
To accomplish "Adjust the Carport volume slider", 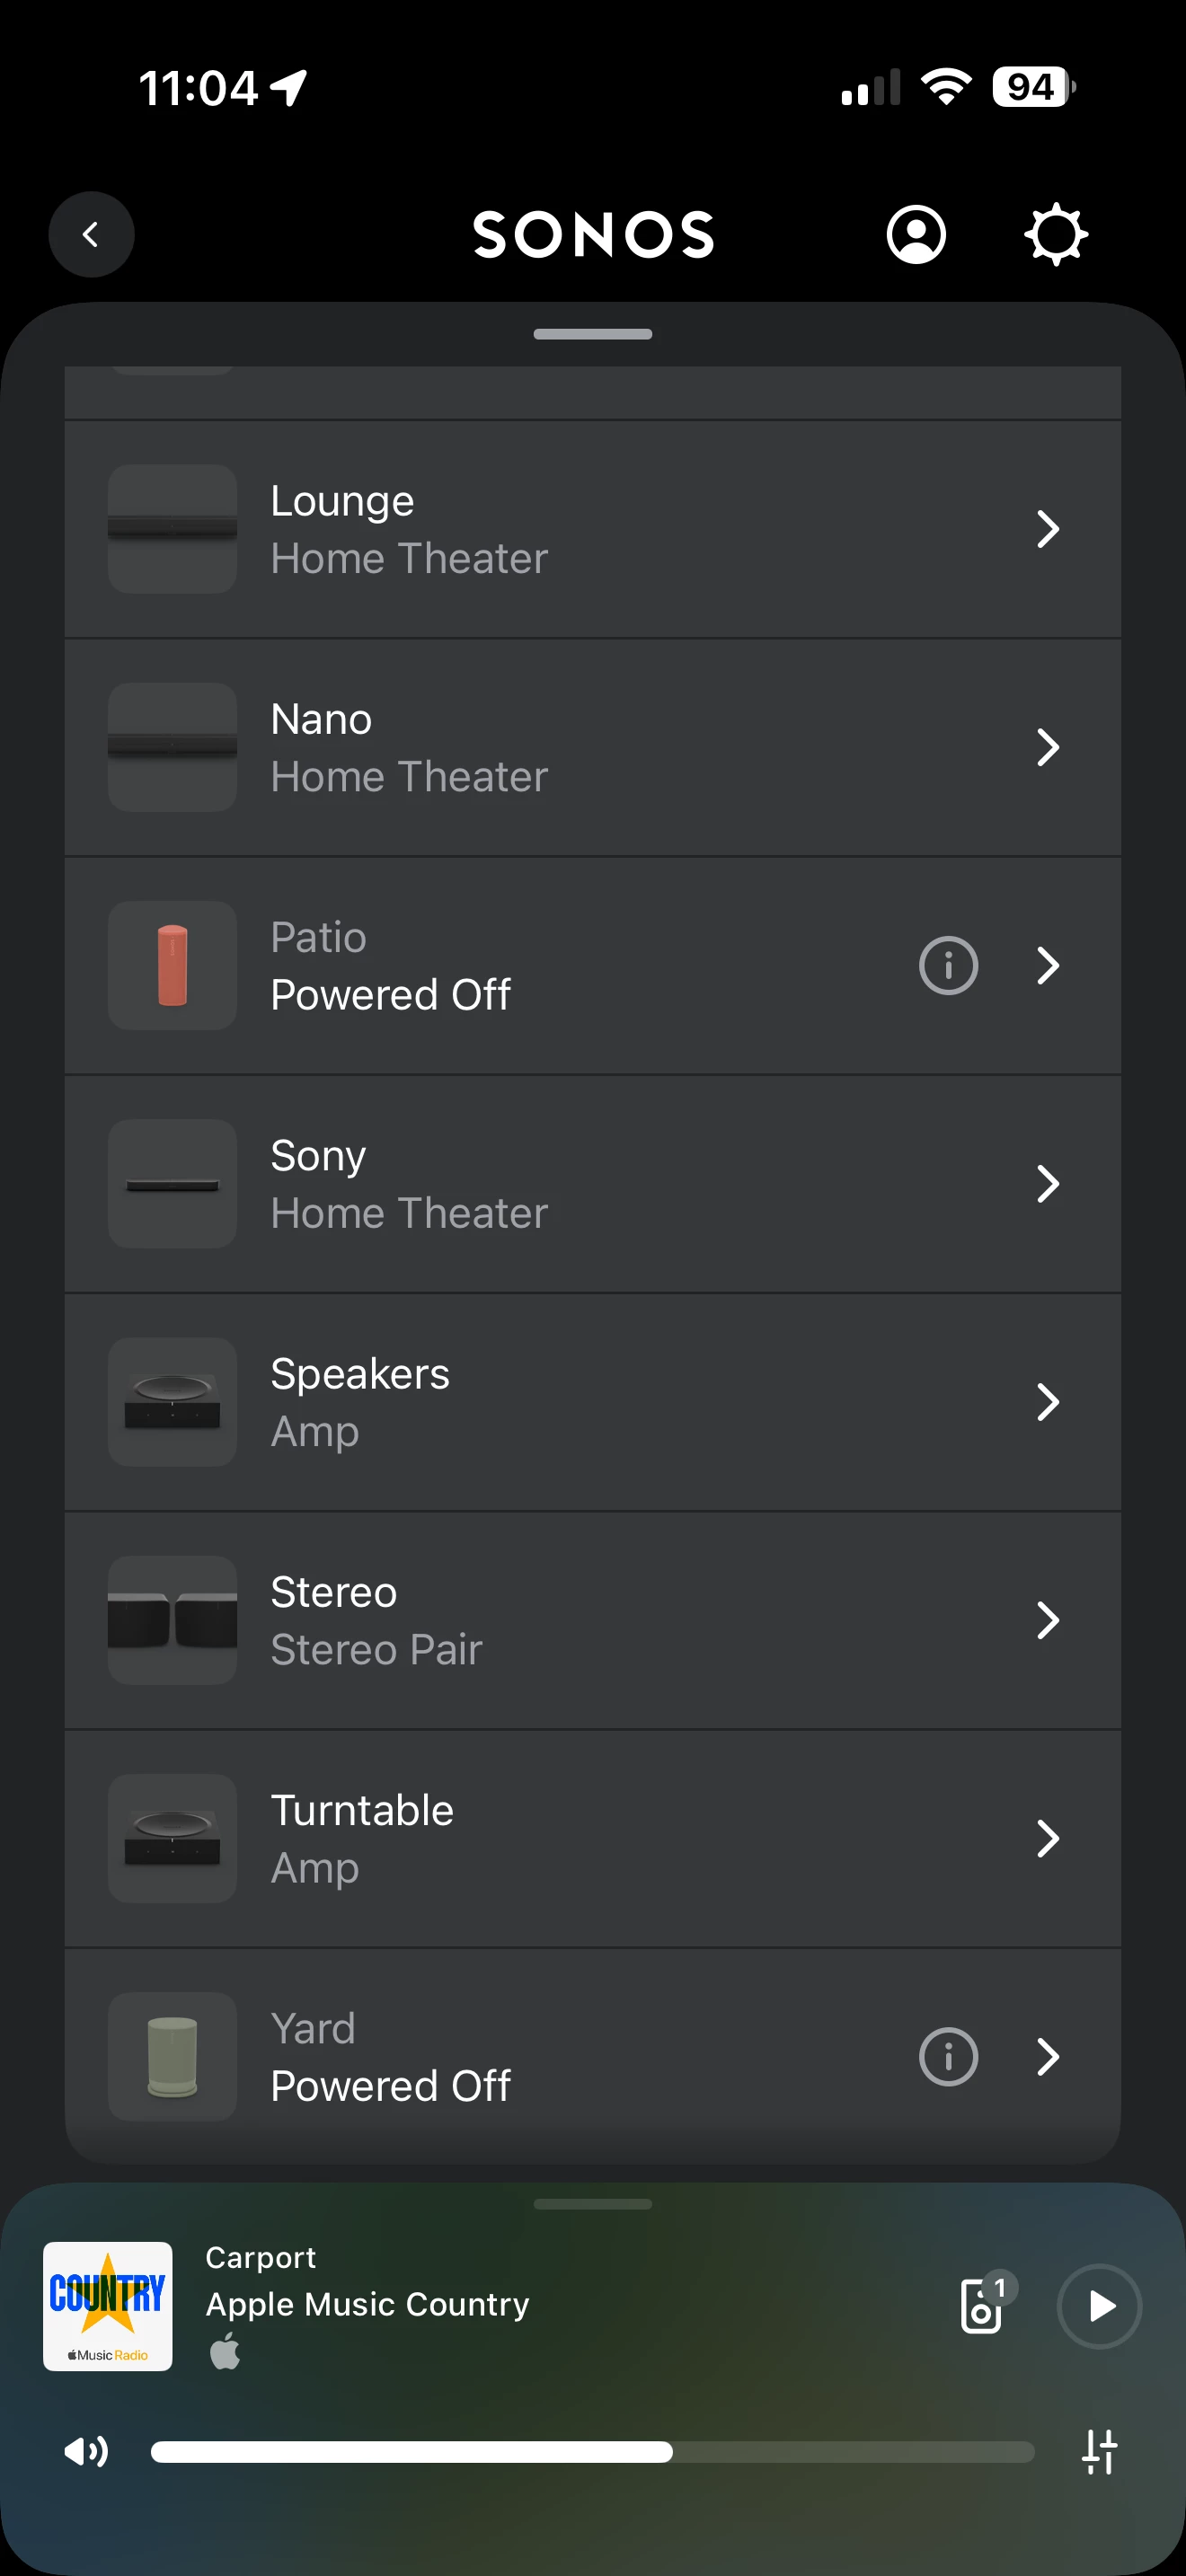I will pyautogui.click(x=593, y=2451).
